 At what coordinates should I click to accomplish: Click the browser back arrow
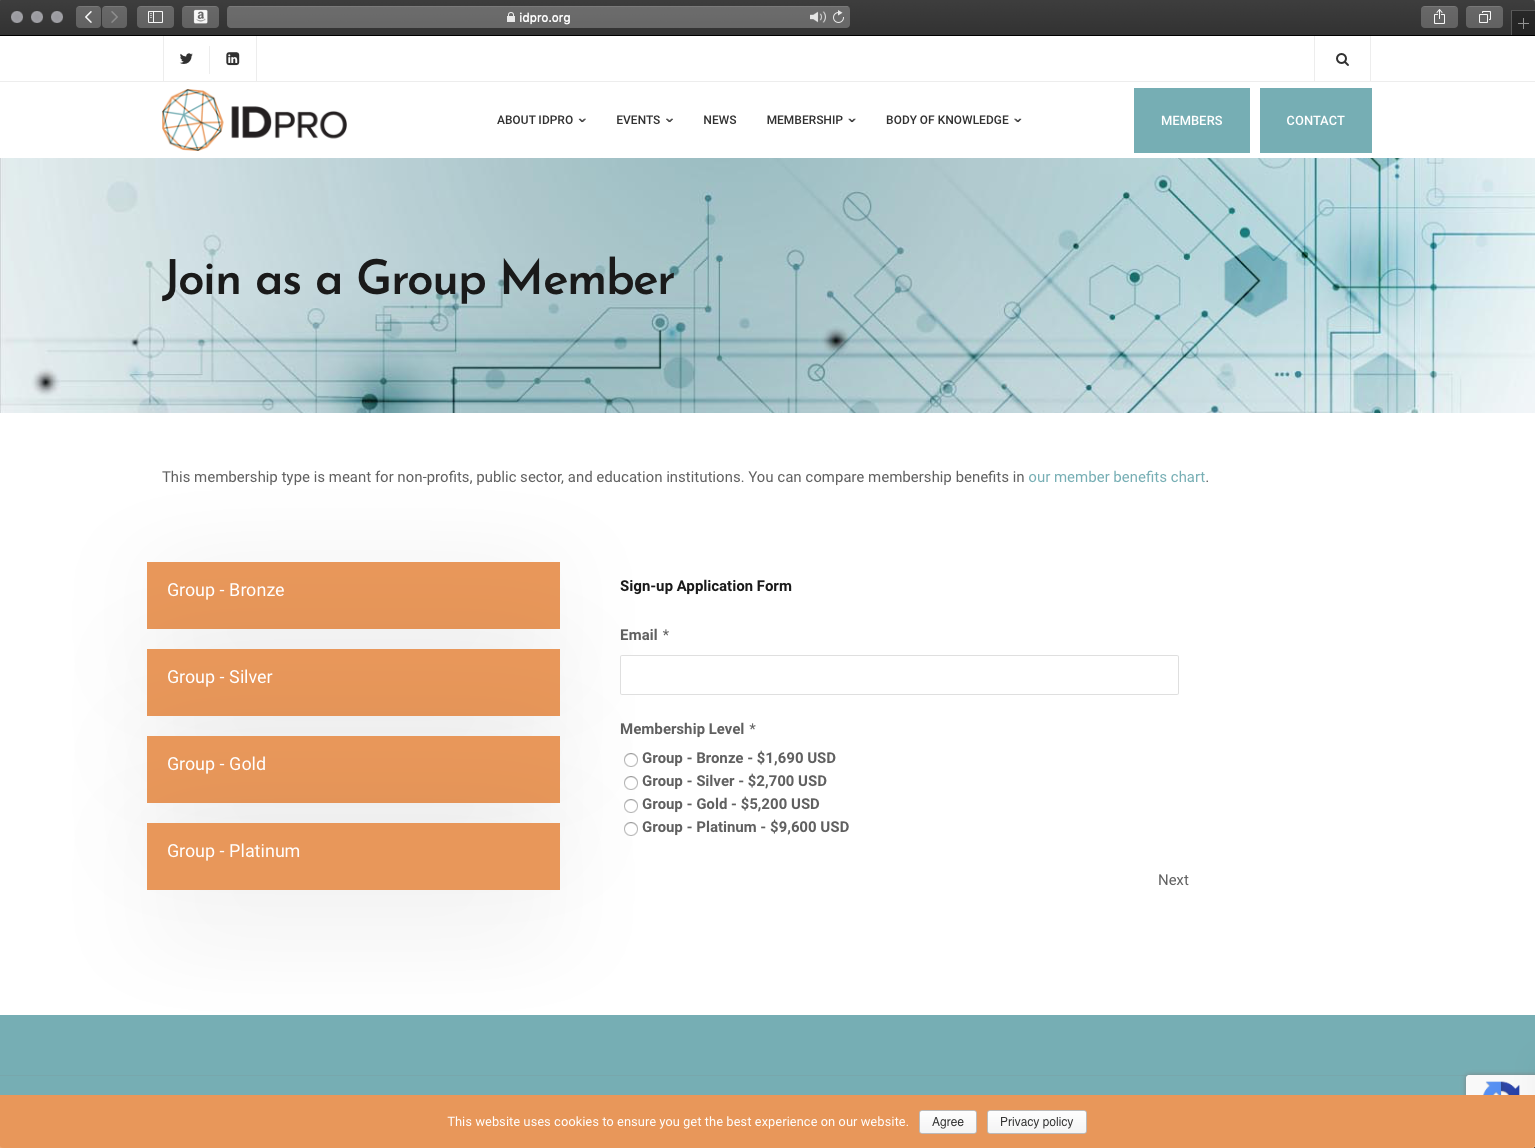tap(88, 17)
